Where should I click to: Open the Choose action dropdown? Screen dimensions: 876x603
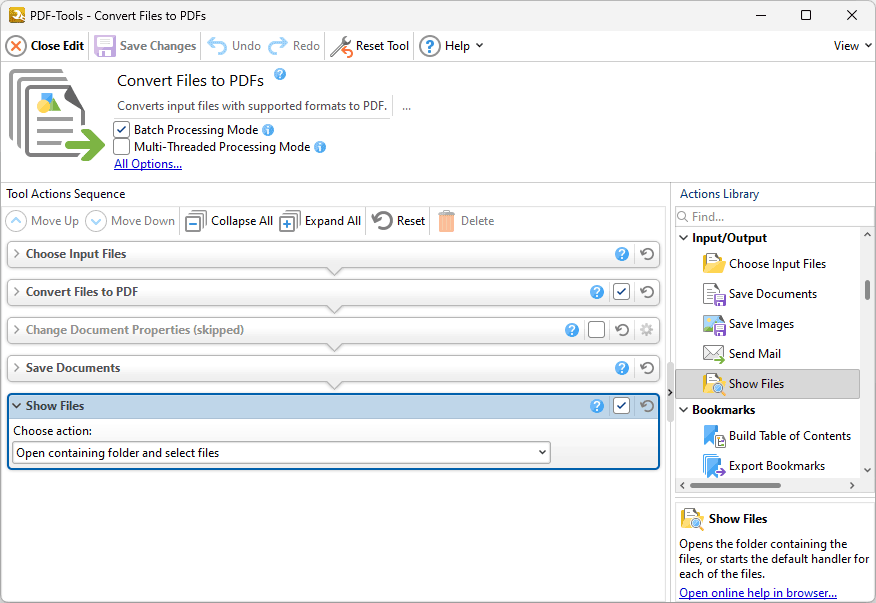[x=540, y=452]
